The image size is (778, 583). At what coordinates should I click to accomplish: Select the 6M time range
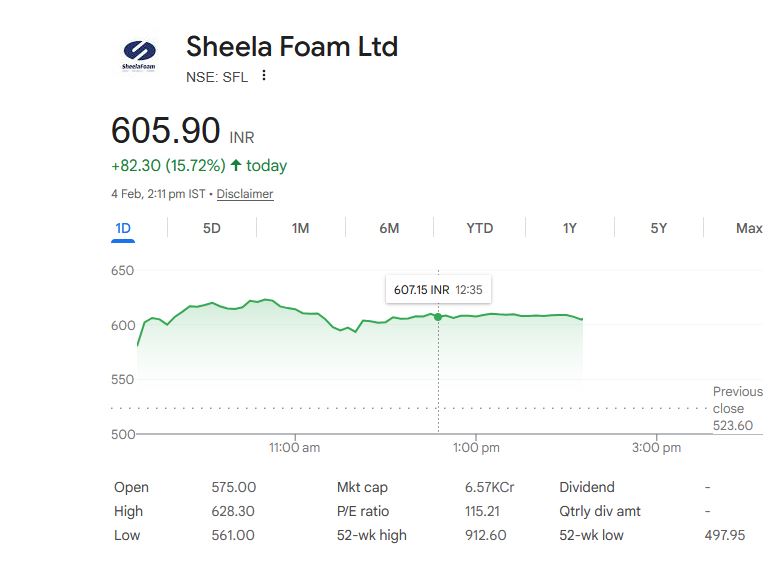click(x=389, y=228)
